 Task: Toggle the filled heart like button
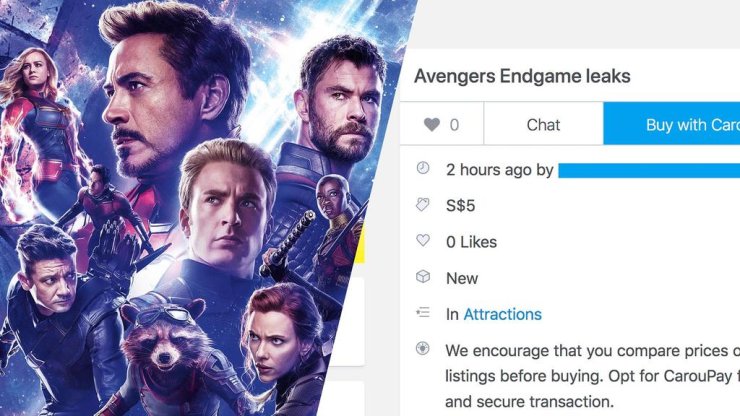click(431, 125)
